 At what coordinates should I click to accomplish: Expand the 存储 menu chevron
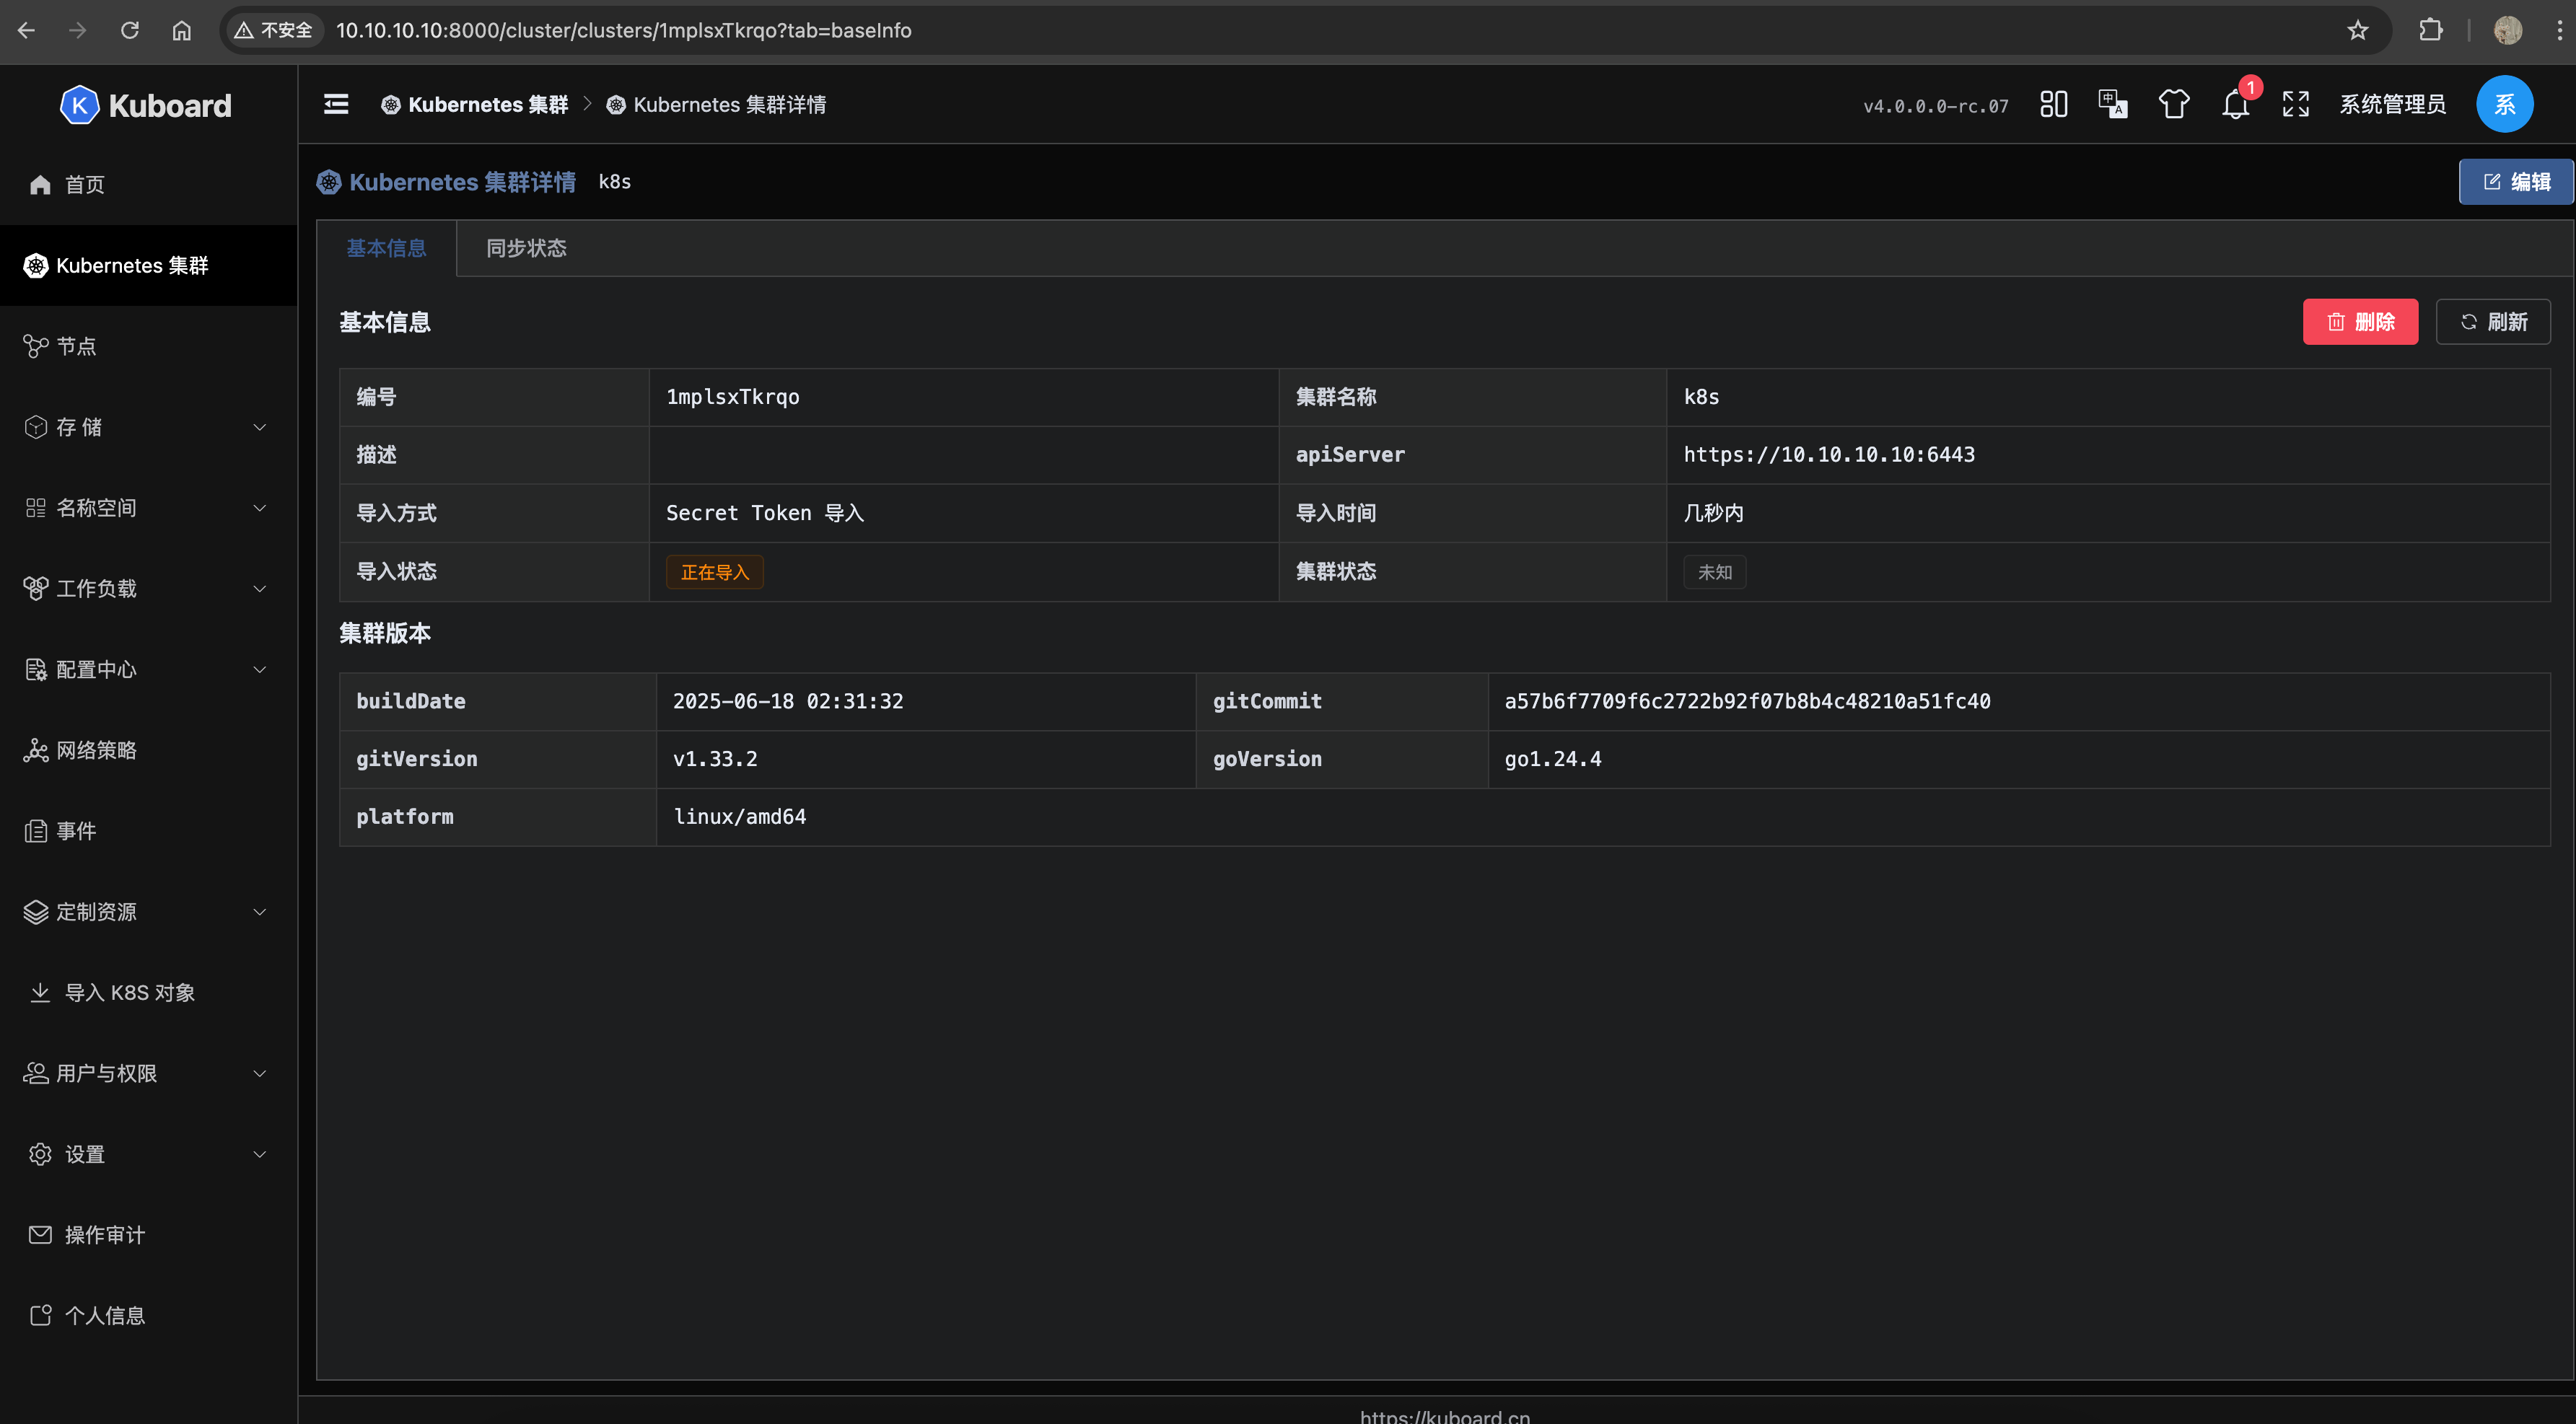tap(260, 427)
